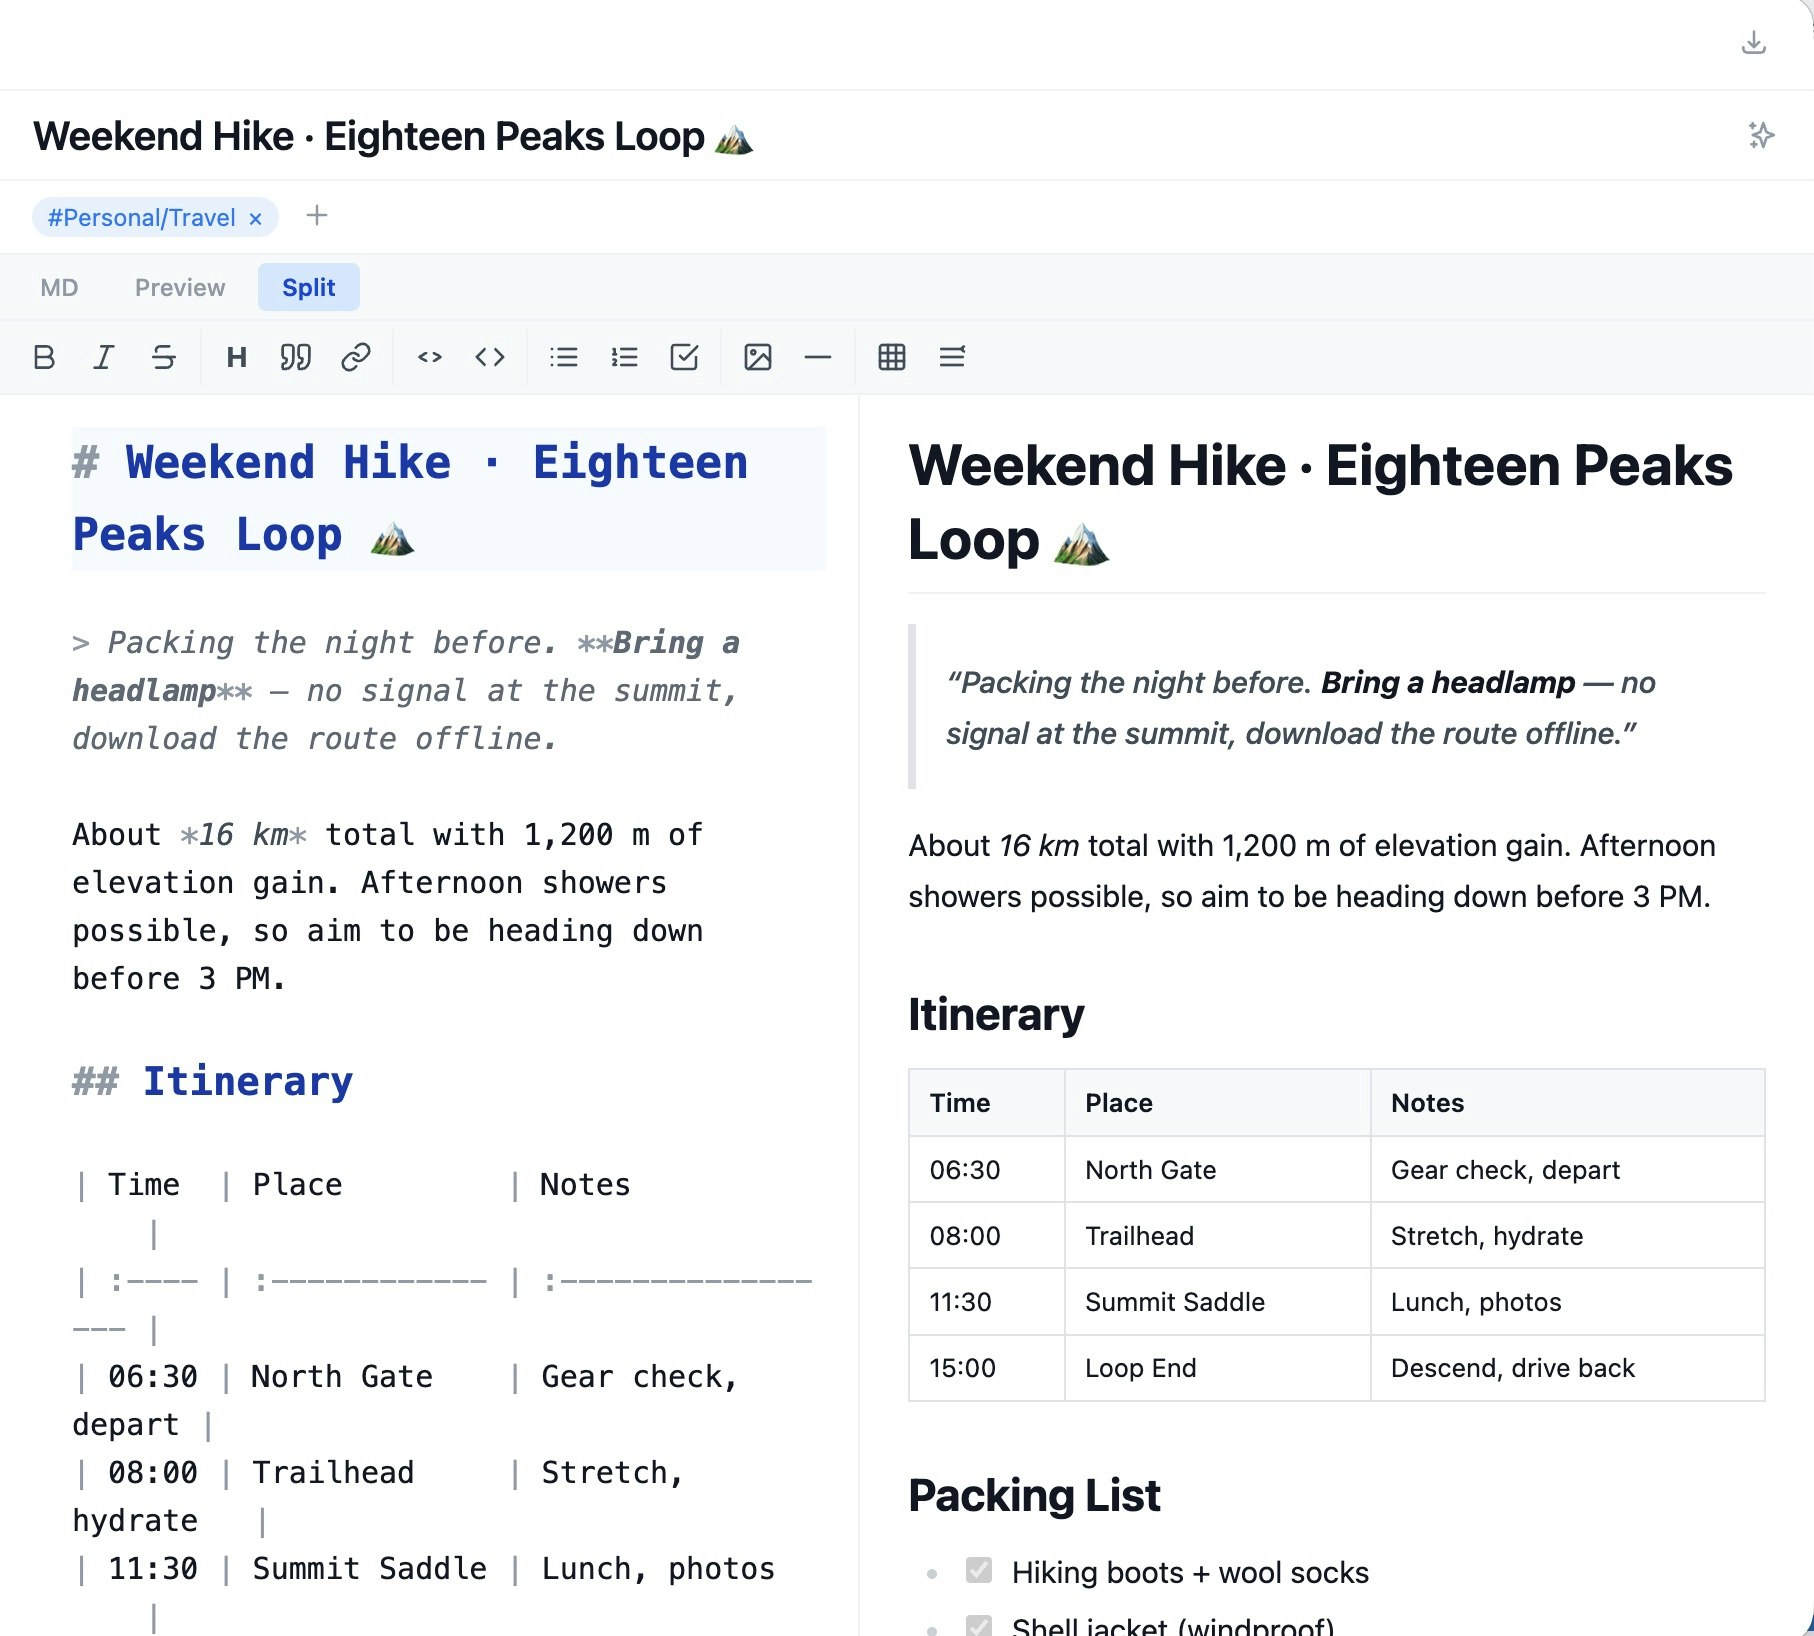Click the table of contents toolbar icon

(x=952, y=357)
